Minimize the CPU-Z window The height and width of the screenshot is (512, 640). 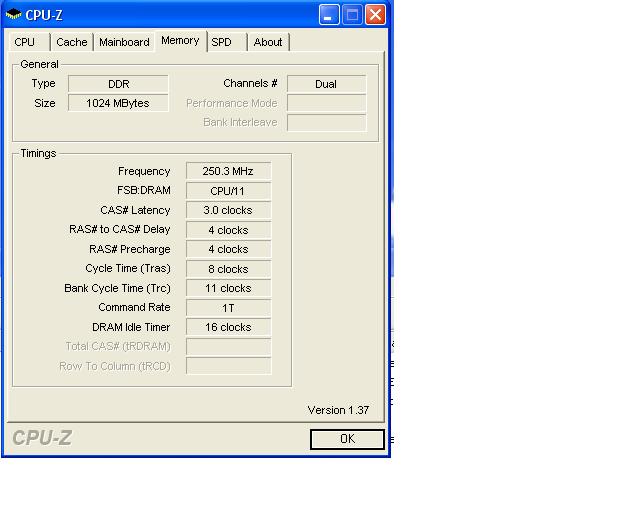pos(329,15)
